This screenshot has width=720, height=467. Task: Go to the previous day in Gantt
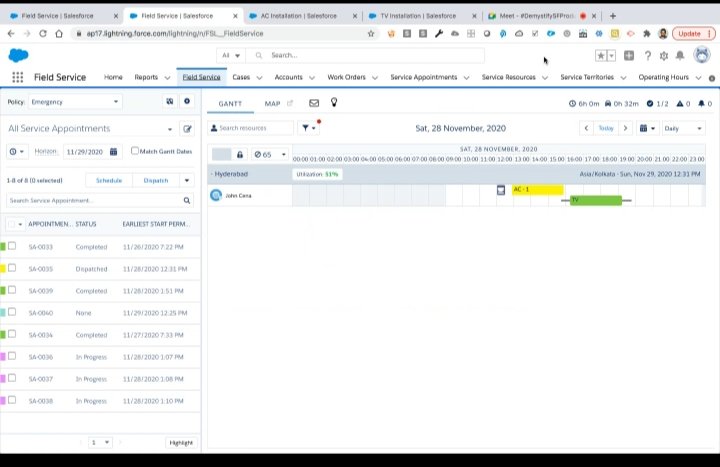point(586,128)
